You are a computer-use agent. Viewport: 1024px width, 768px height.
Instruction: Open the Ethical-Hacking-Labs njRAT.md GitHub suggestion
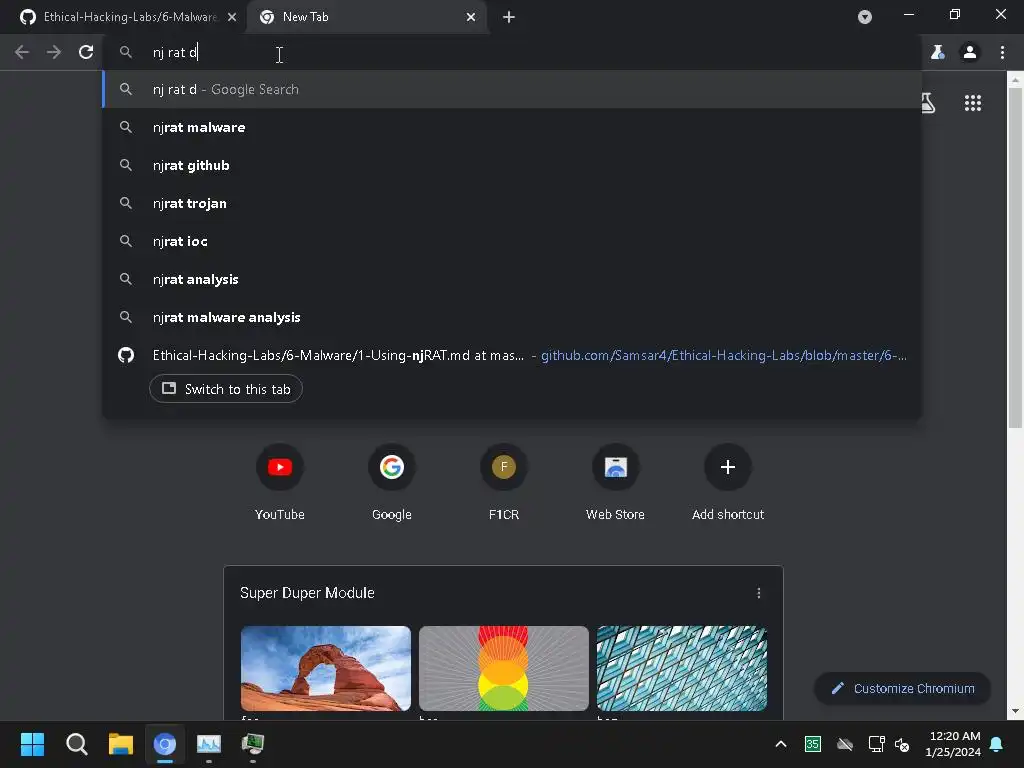click(513, 355)
